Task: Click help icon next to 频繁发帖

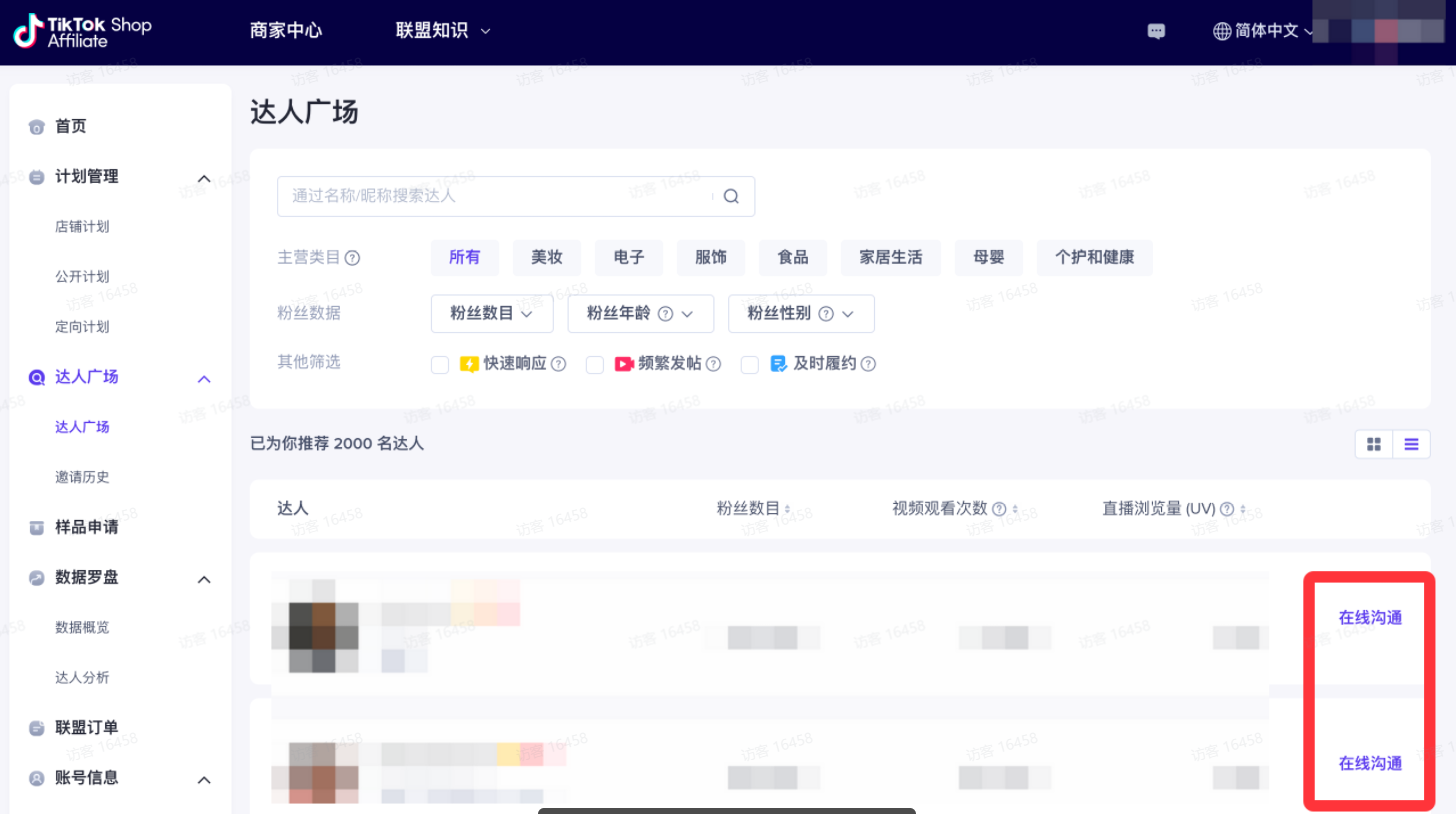Action: (x=713, y=364)
